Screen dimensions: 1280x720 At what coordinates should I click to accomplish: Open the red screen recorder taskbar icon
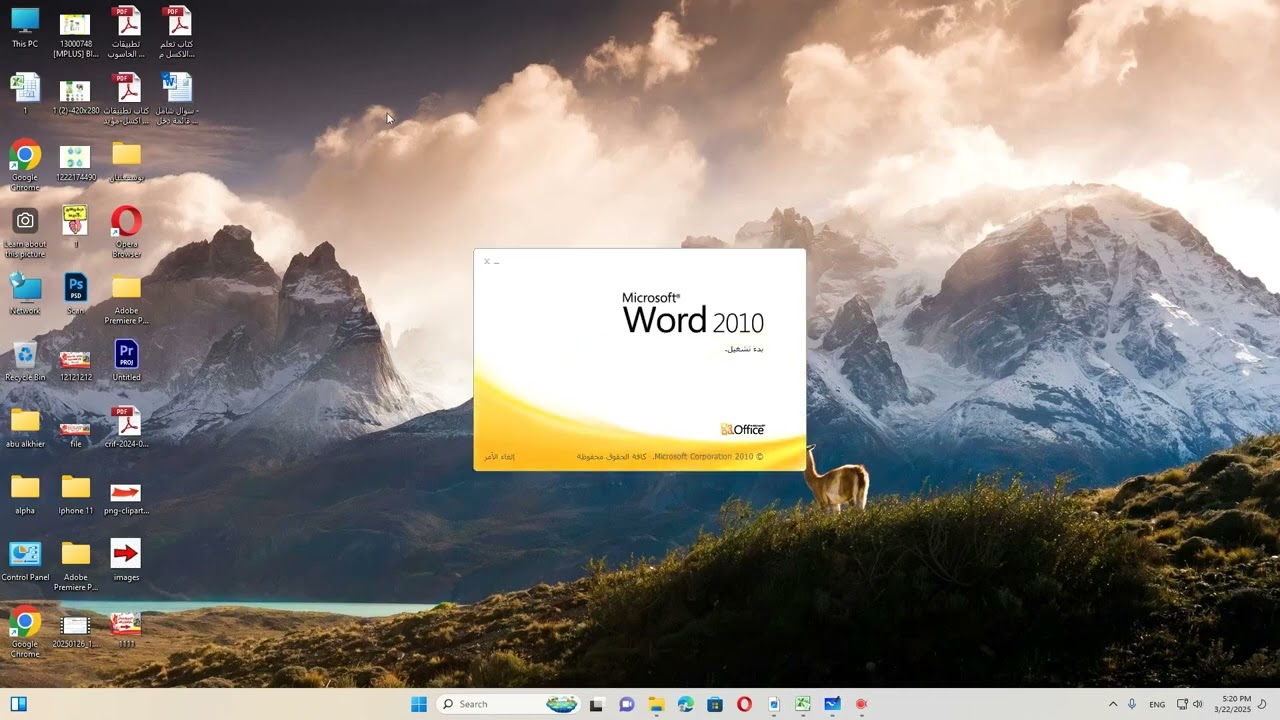861,704
